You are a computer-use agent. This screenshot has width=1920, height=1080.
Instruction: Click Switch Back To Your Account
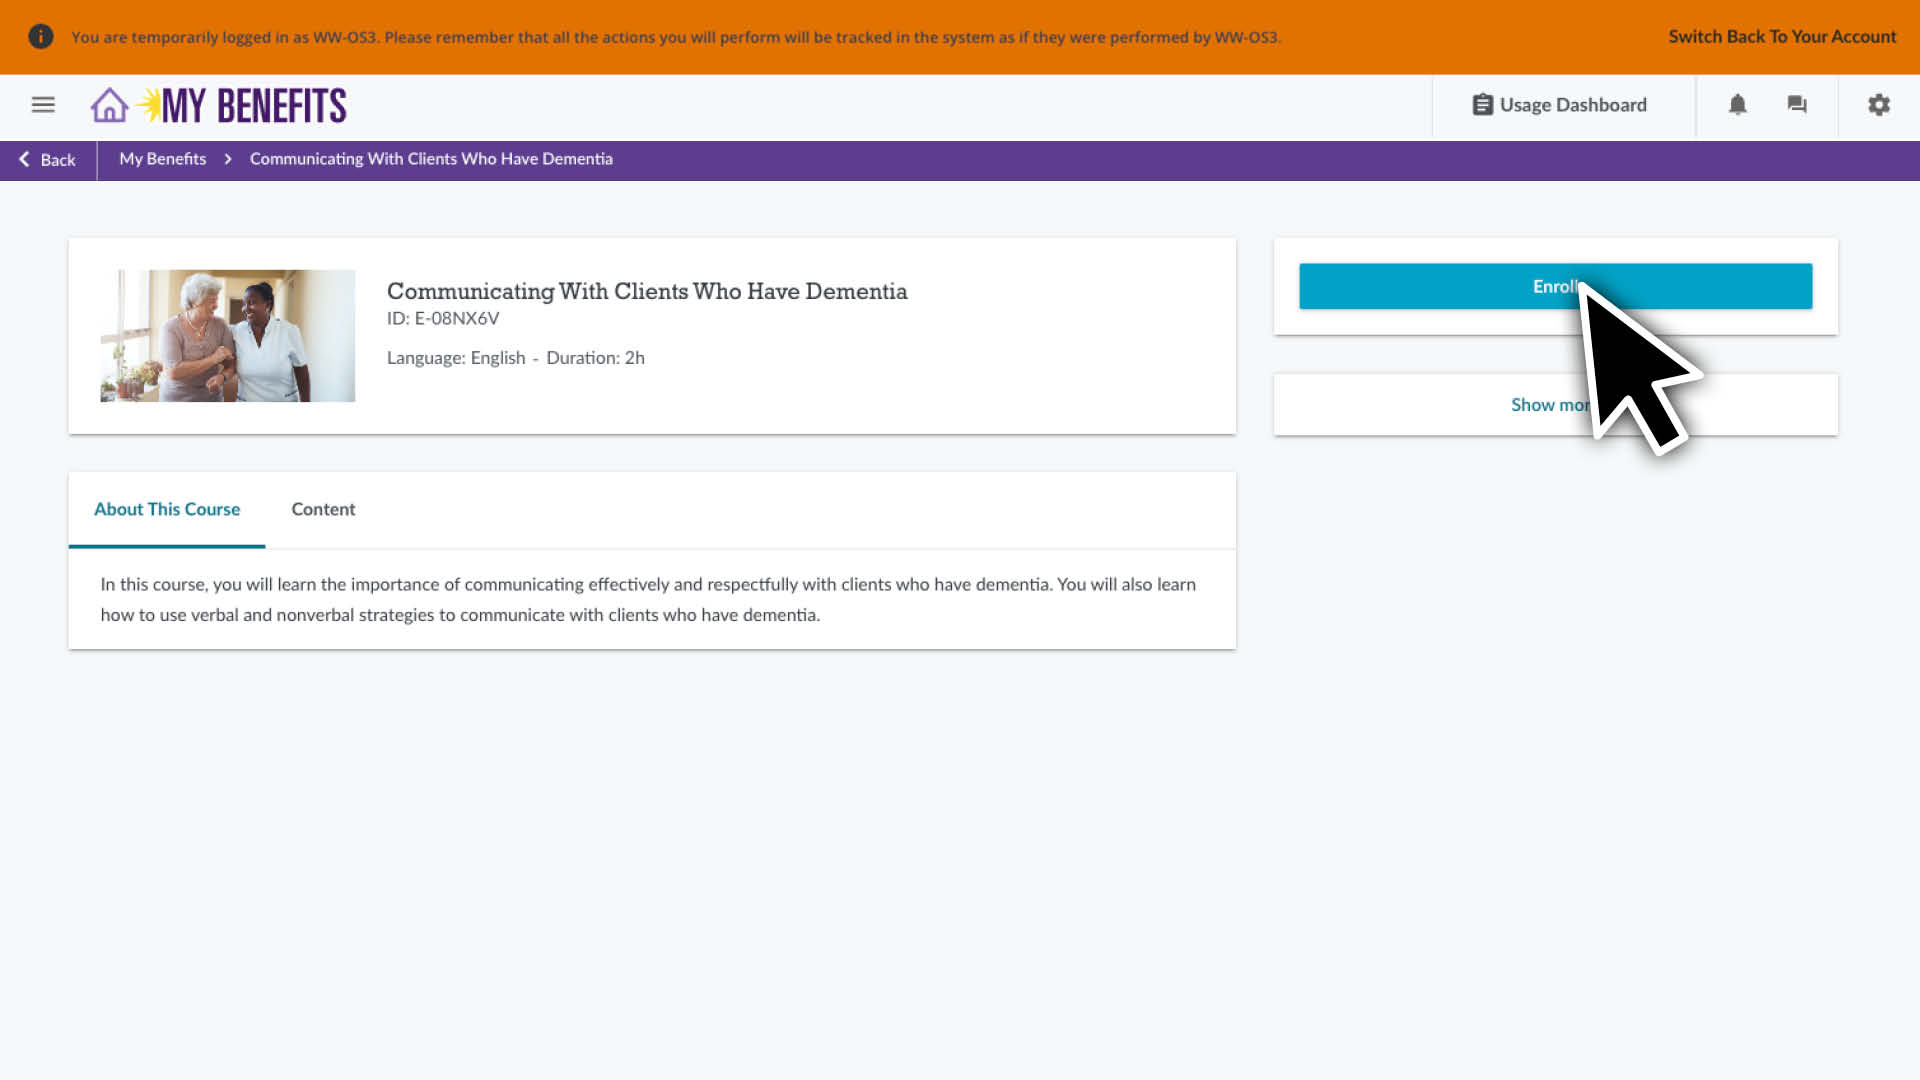[x=1781, y=37]
